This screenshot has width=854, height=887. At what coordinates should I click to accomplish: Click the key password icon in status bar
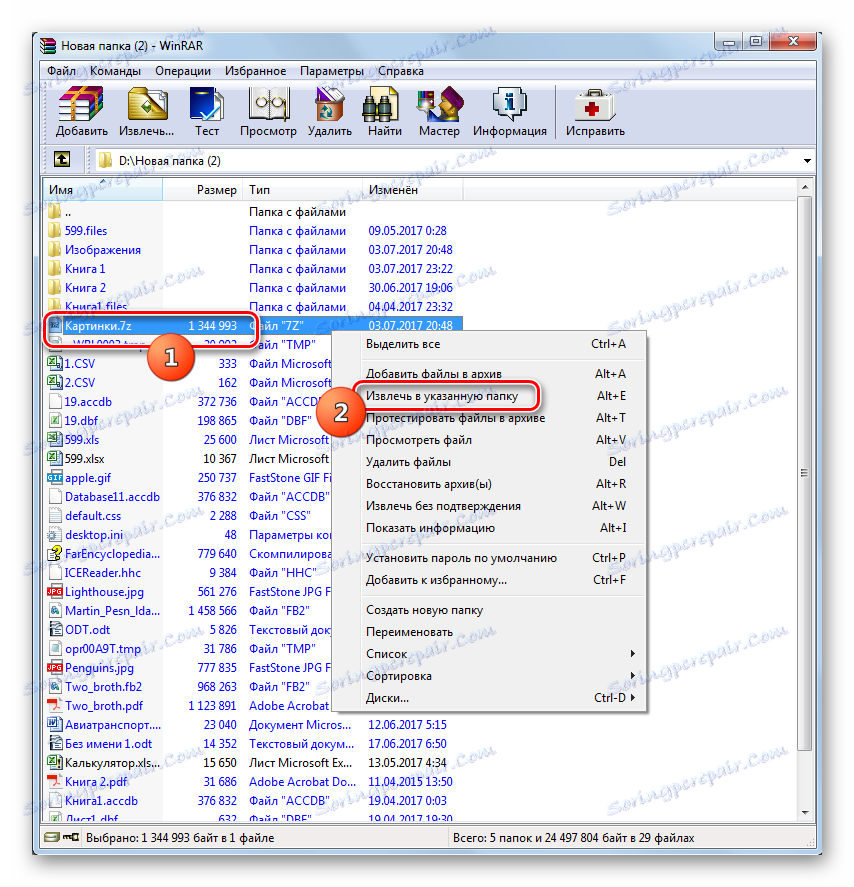71,837
